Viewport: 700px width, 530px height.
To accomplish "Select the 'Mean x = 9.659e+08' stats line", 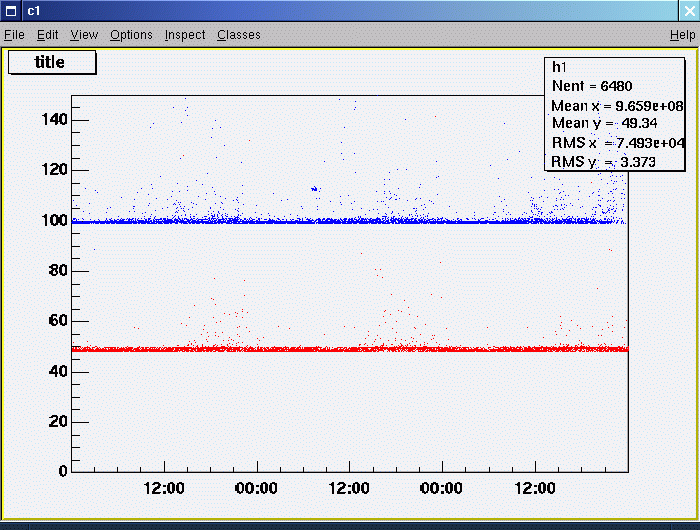I will pyautogui.click(x=617, y=106).
